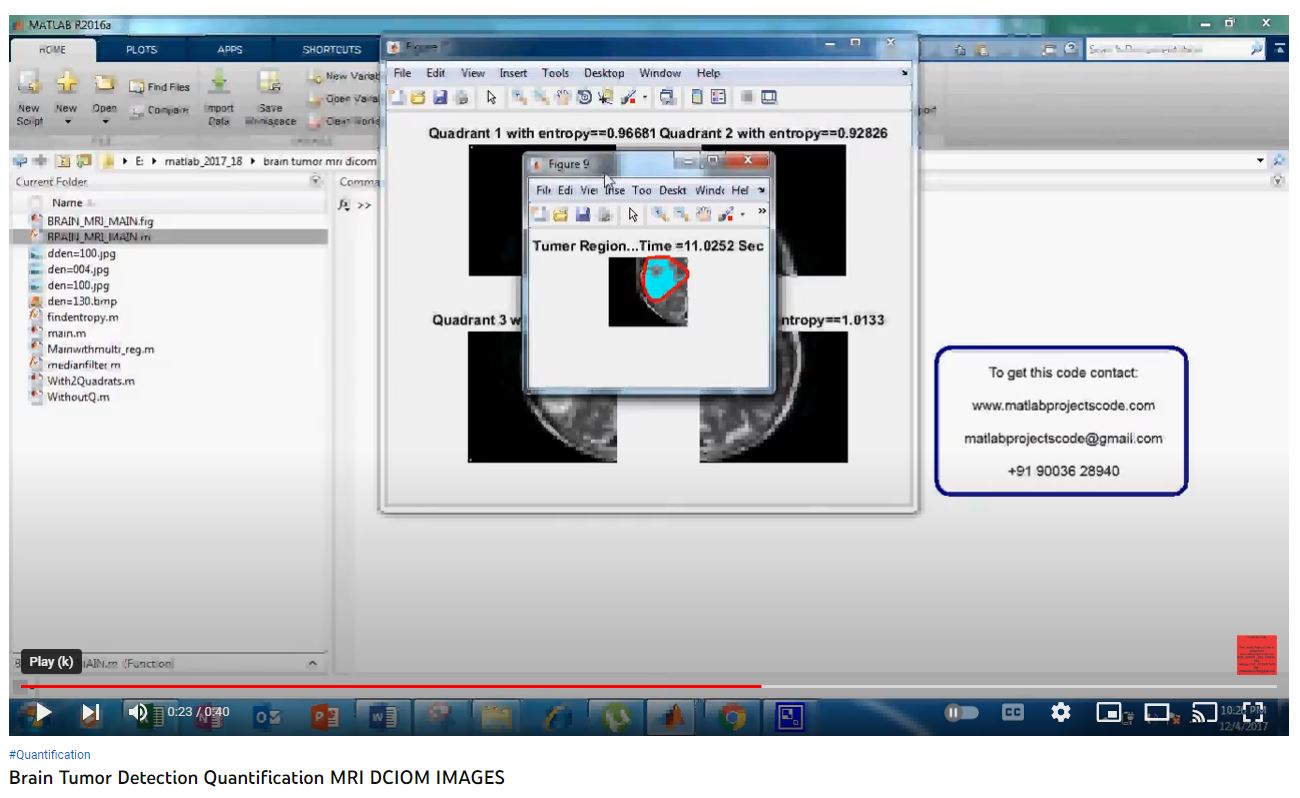The image size is (1300, 798).
Task: Click matlab_2017_18 in the address path
Action: tap(204, 161)
